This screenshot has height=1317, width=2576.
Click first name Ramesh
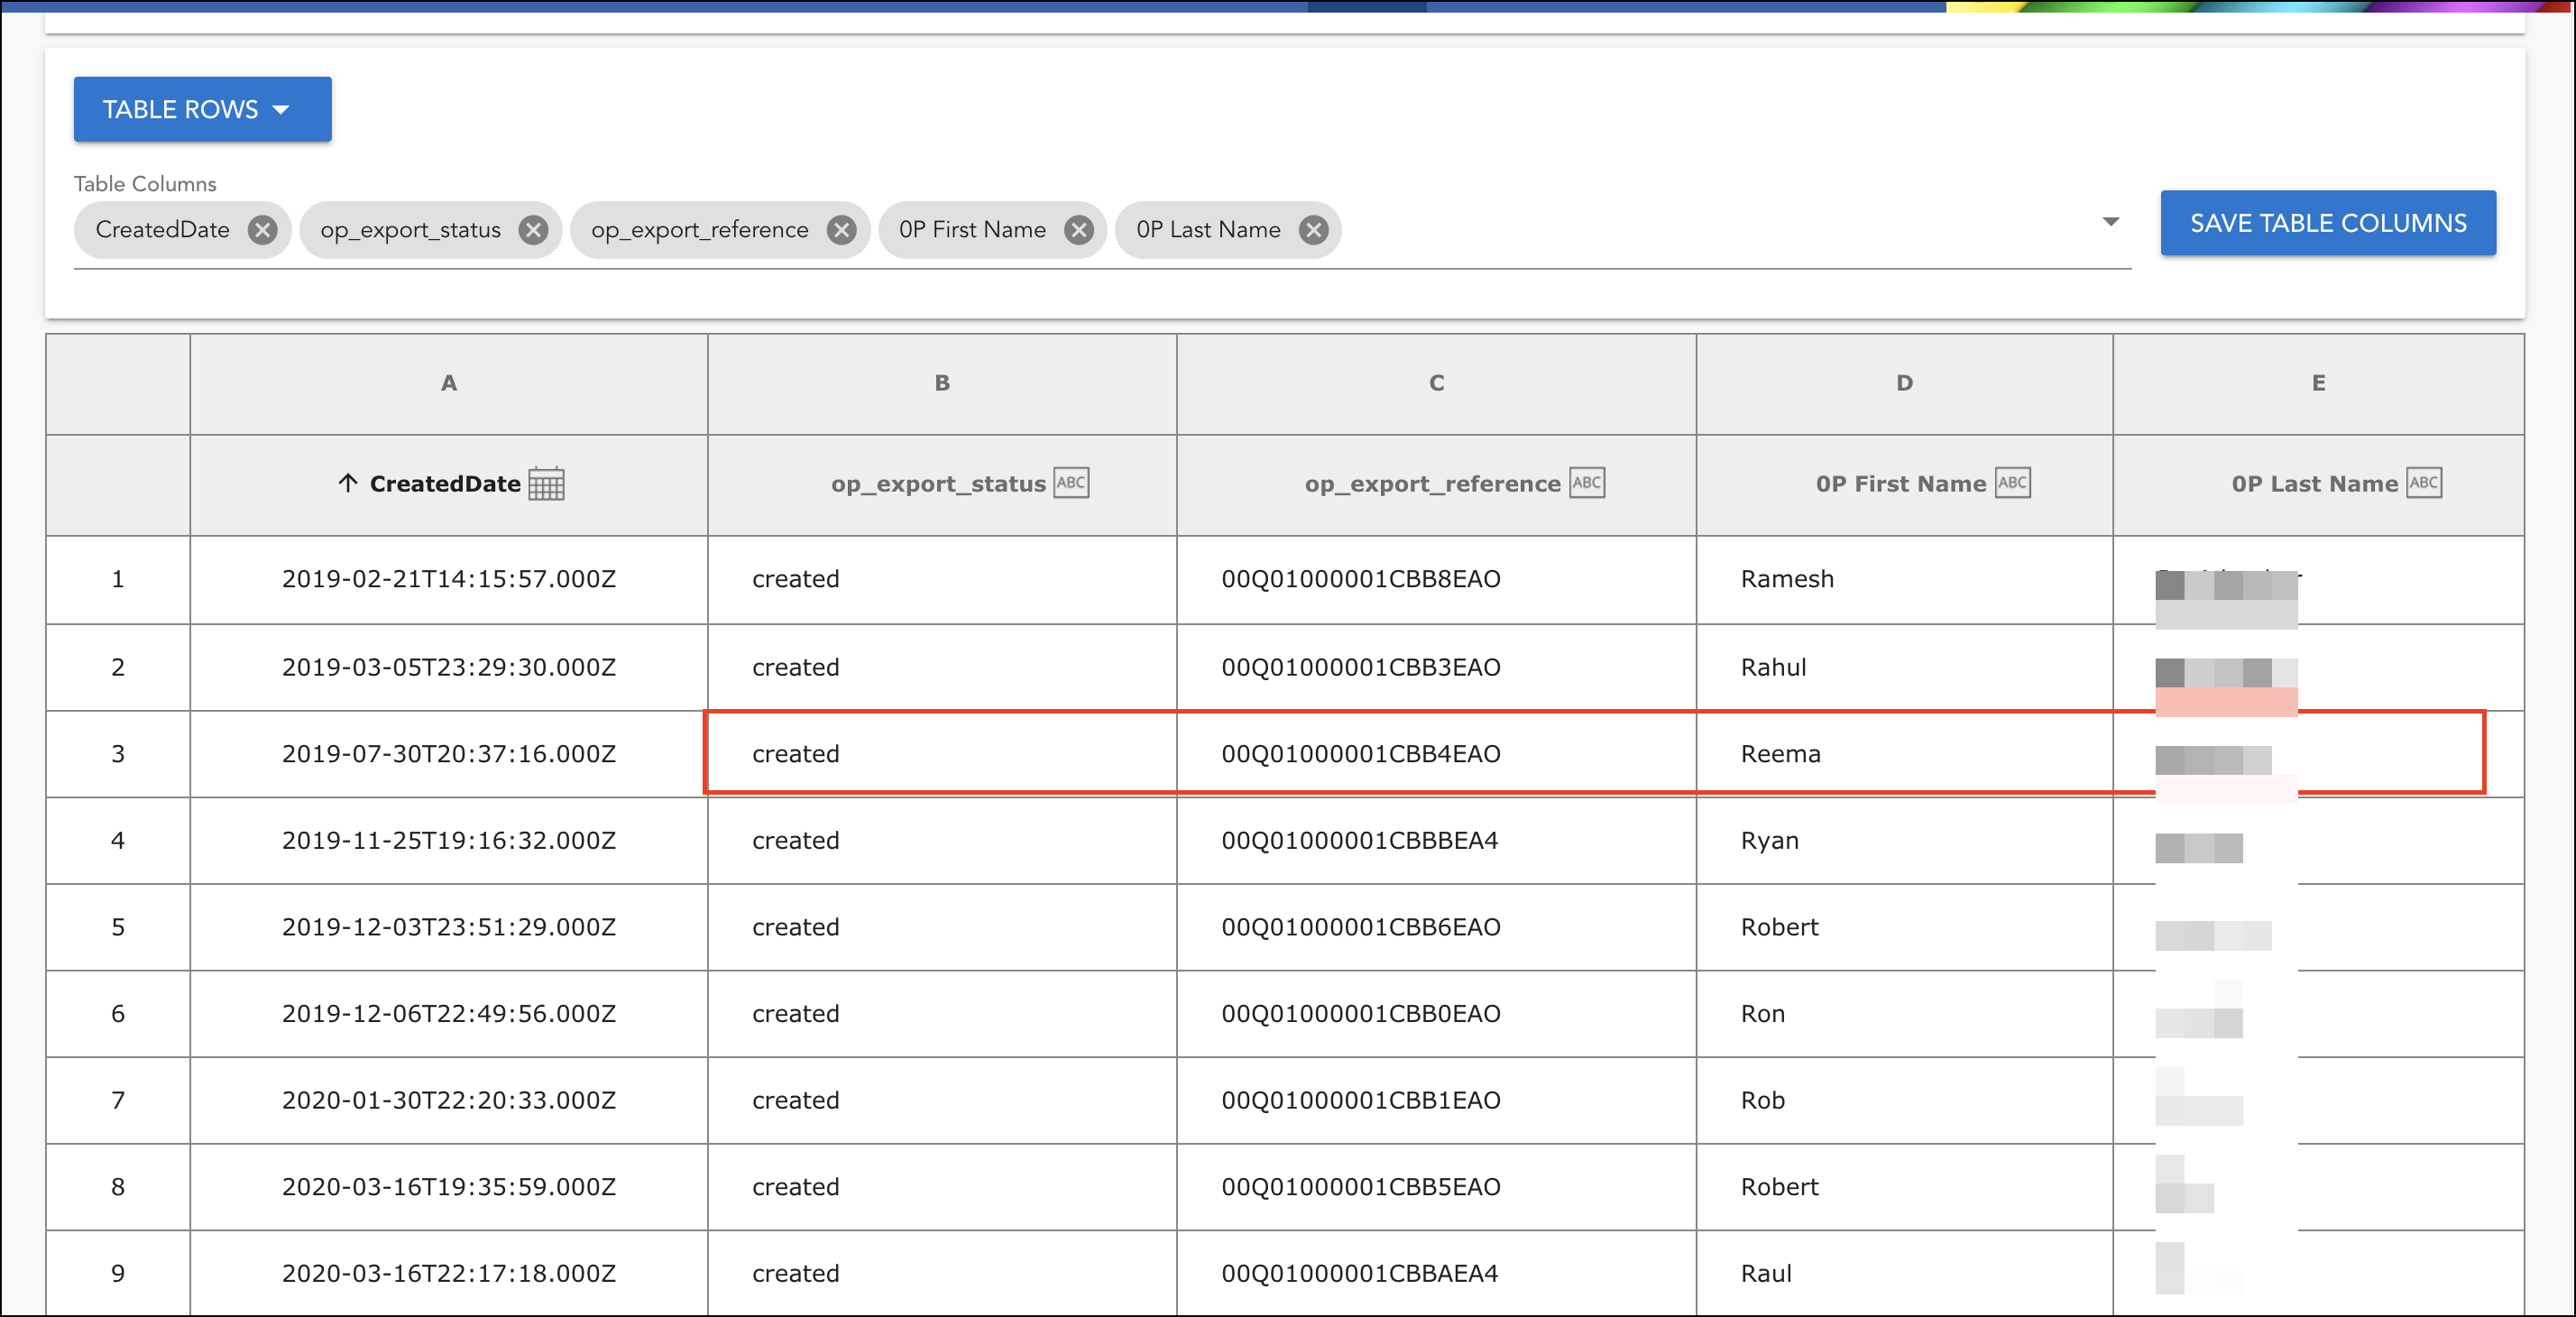pyautogui.click(x=1787, y=579)
